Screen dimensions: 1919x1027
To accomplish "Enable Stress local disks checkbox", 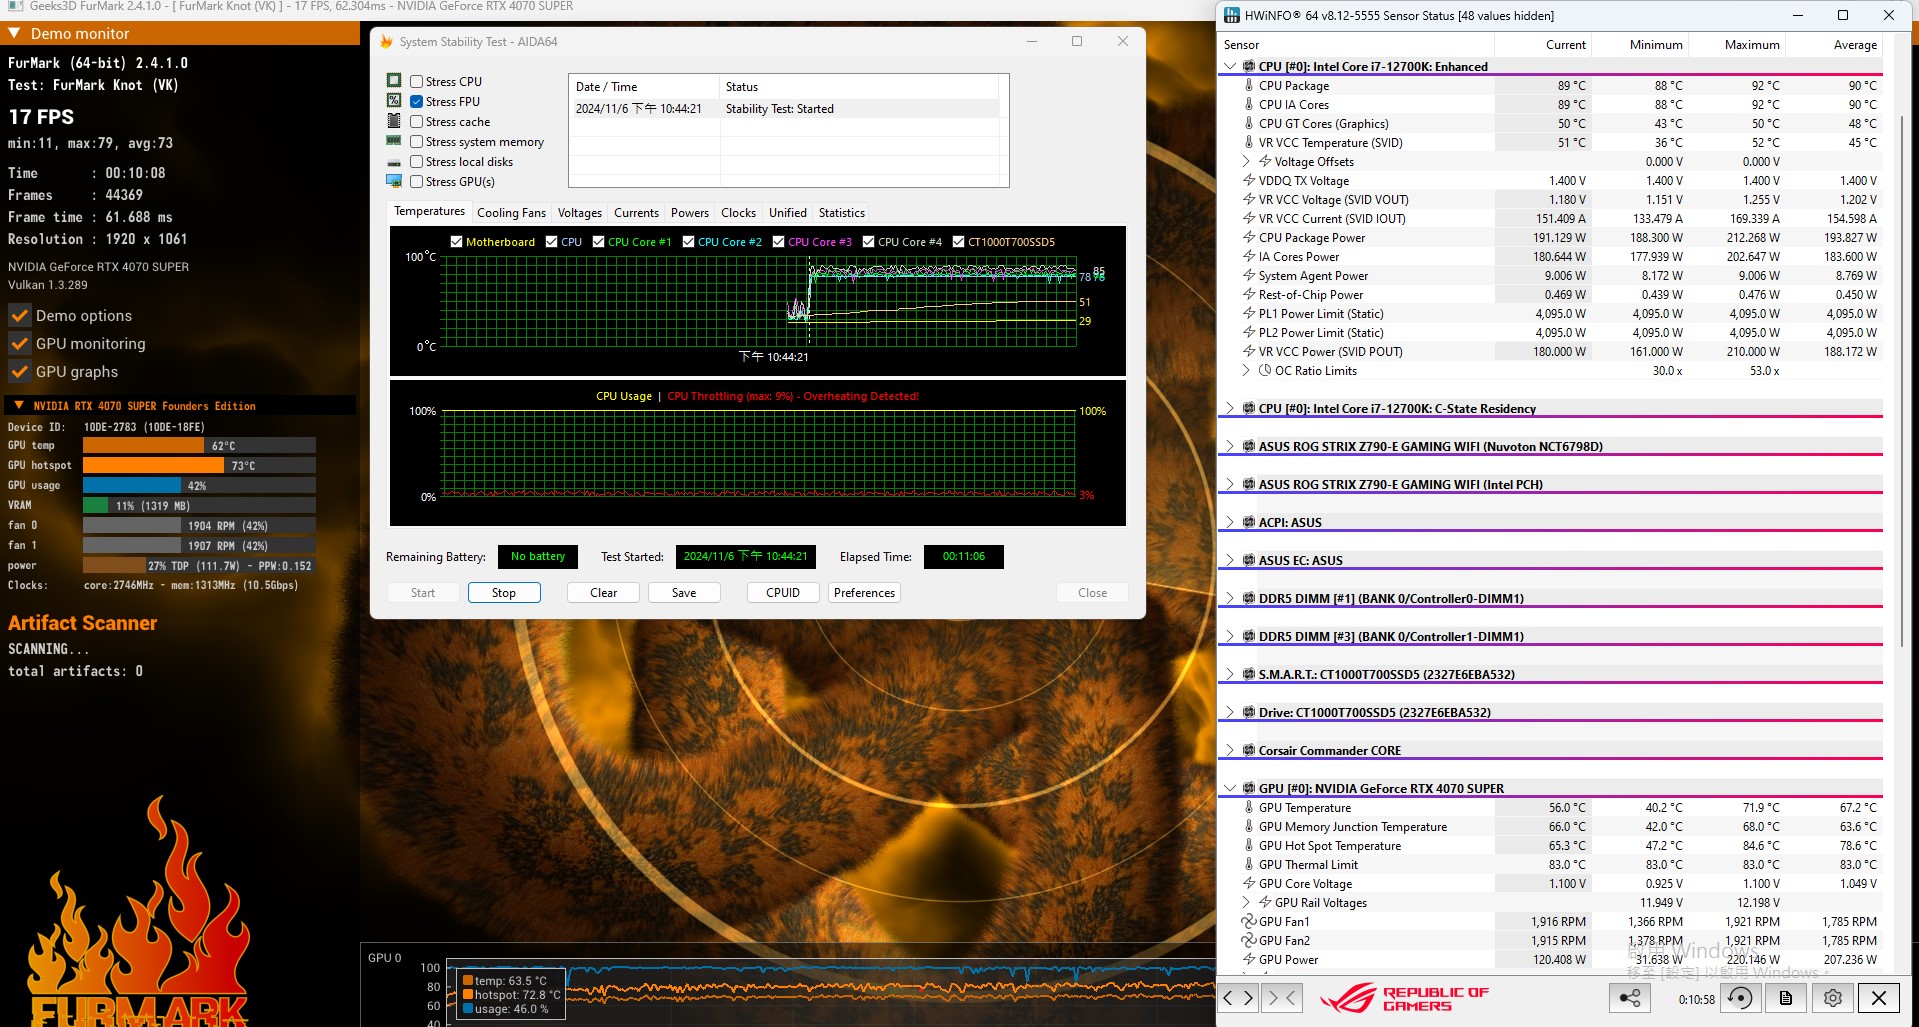I will [x=417, y=161].
